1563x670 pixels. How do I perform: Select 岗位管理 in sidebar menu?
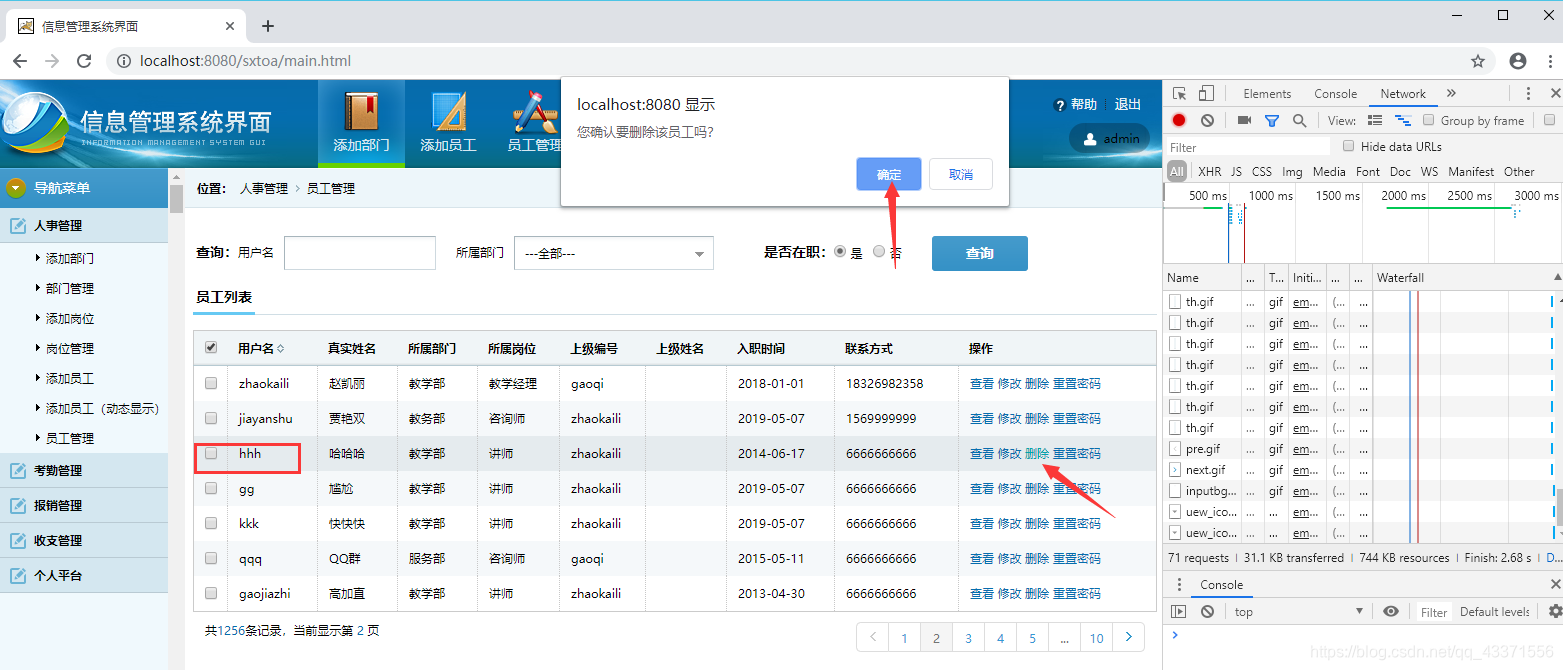(x=70, y=348)
